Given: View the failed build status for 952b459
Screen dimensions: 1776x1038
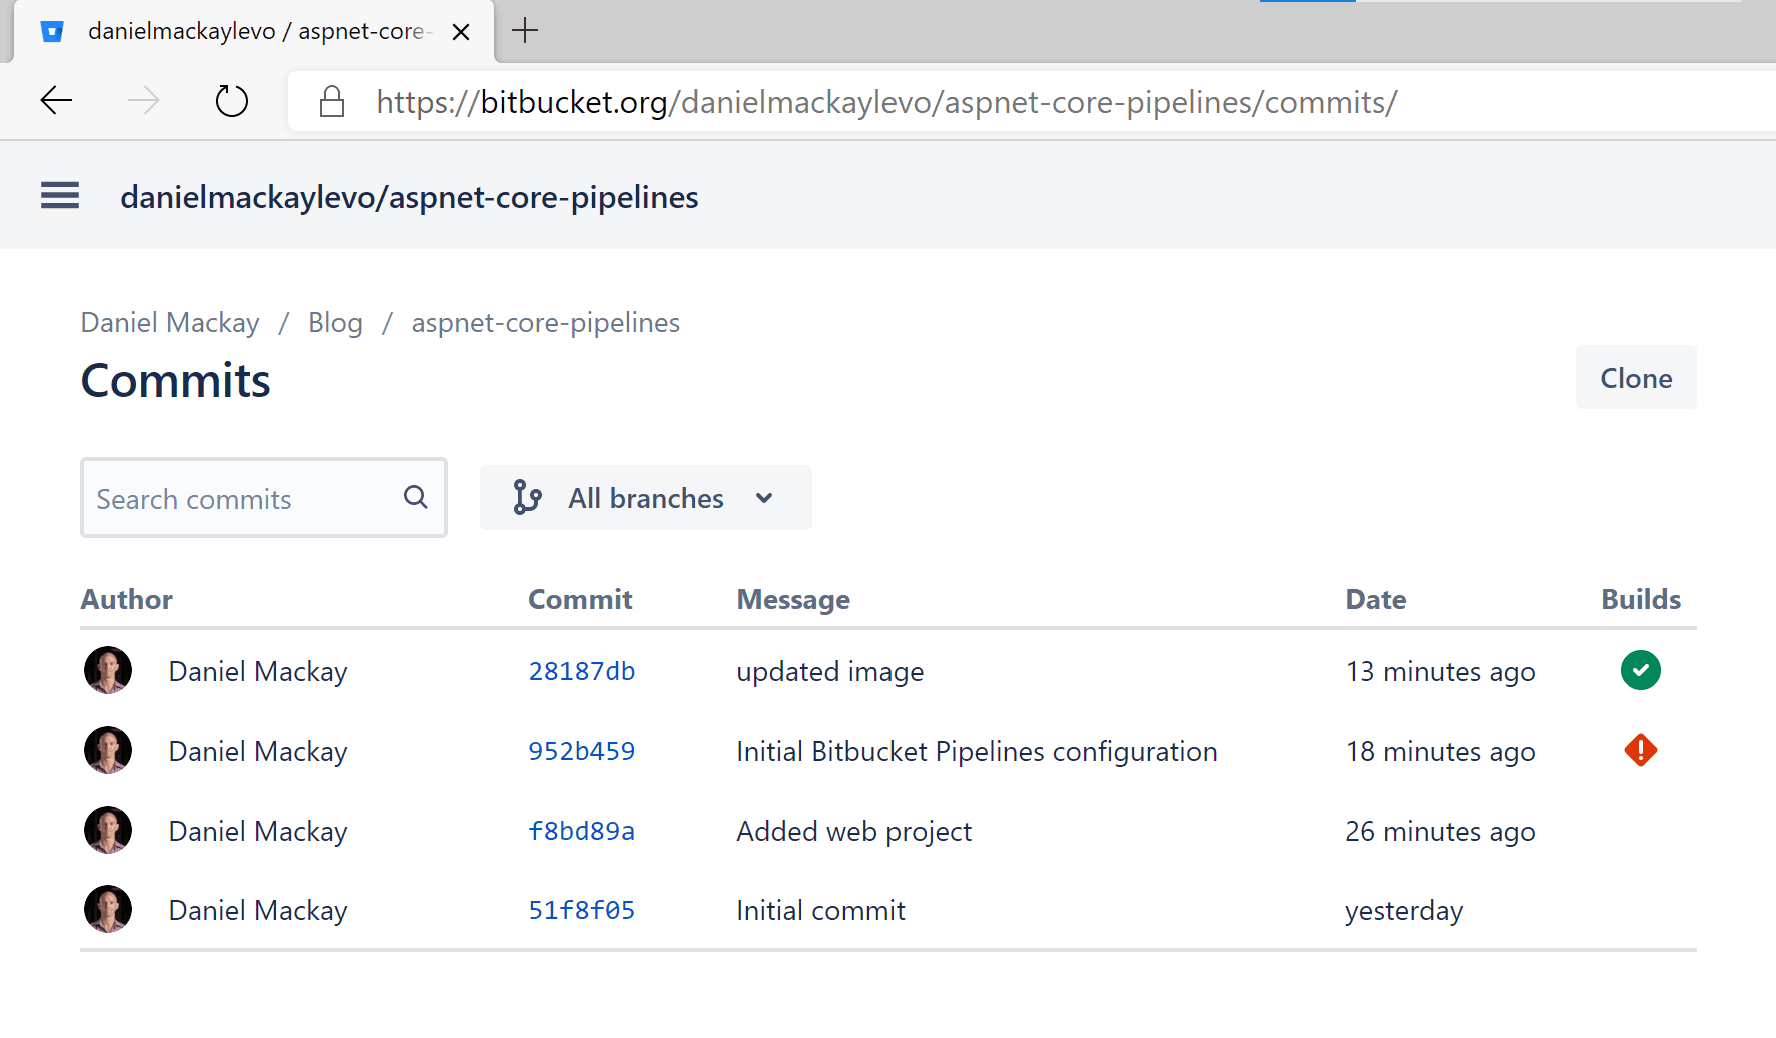Looking at the screenshot, I should point(1640,750).
